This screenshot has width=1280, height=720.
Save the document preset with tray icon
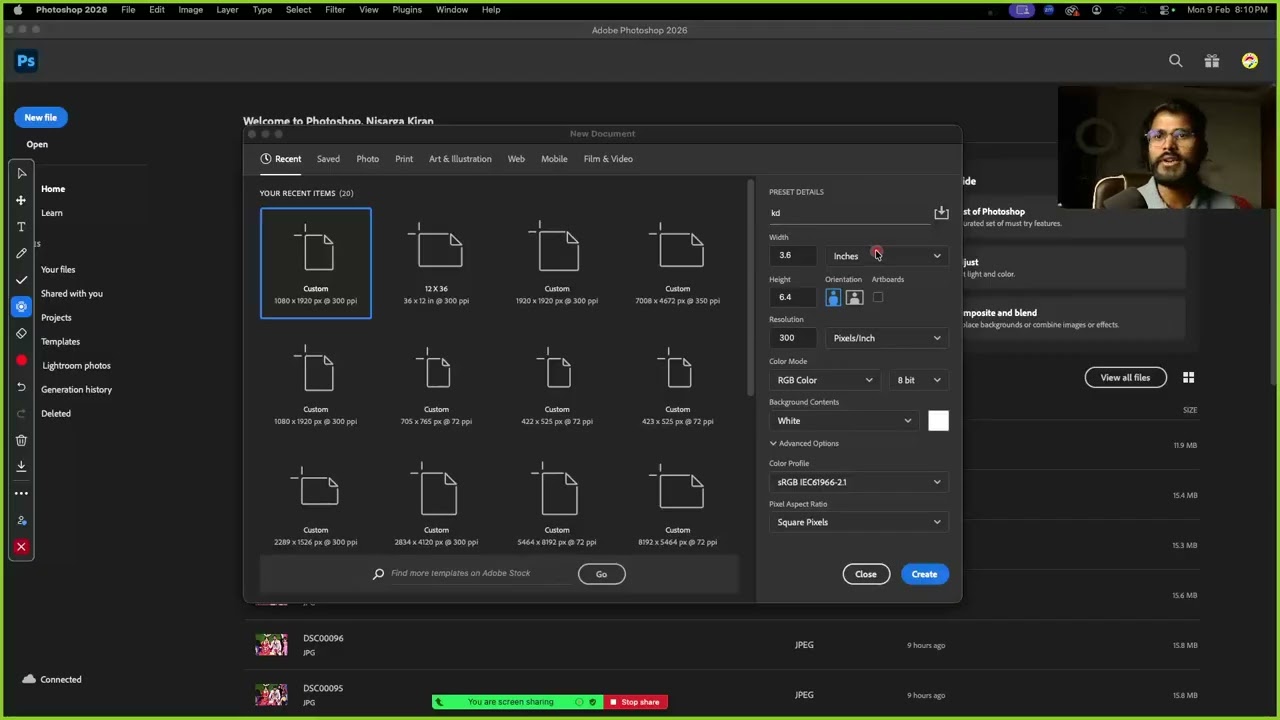(x=941, y=212)
